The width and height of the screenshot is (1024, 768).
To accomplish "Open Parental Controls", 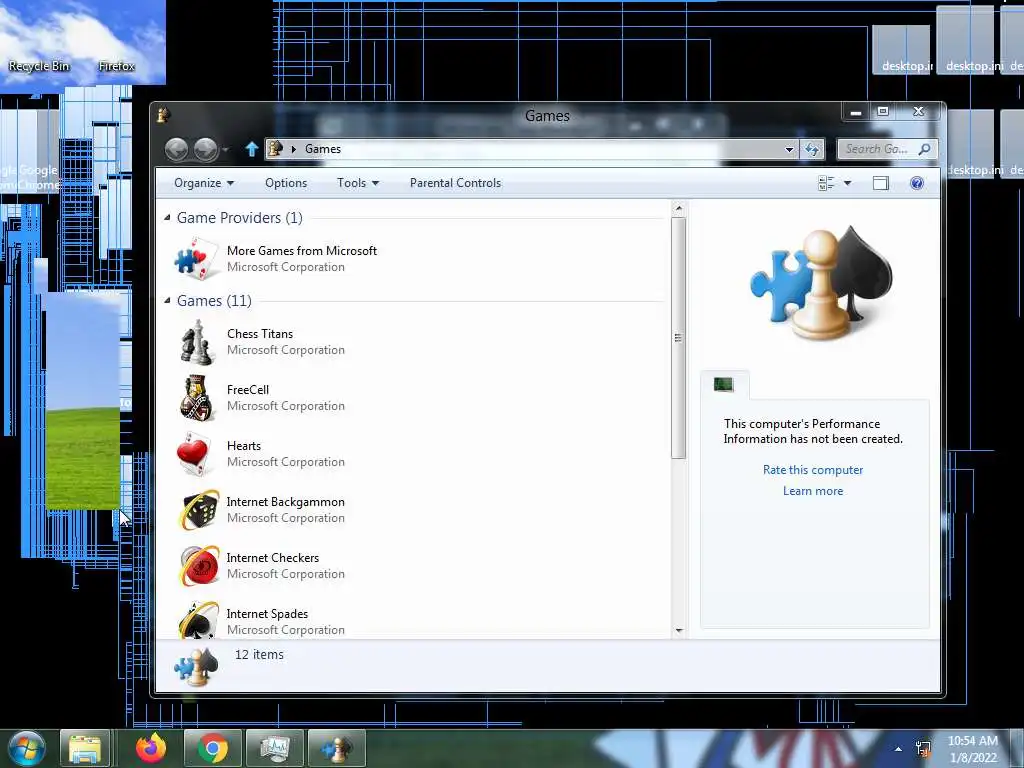I will point(455,184).
